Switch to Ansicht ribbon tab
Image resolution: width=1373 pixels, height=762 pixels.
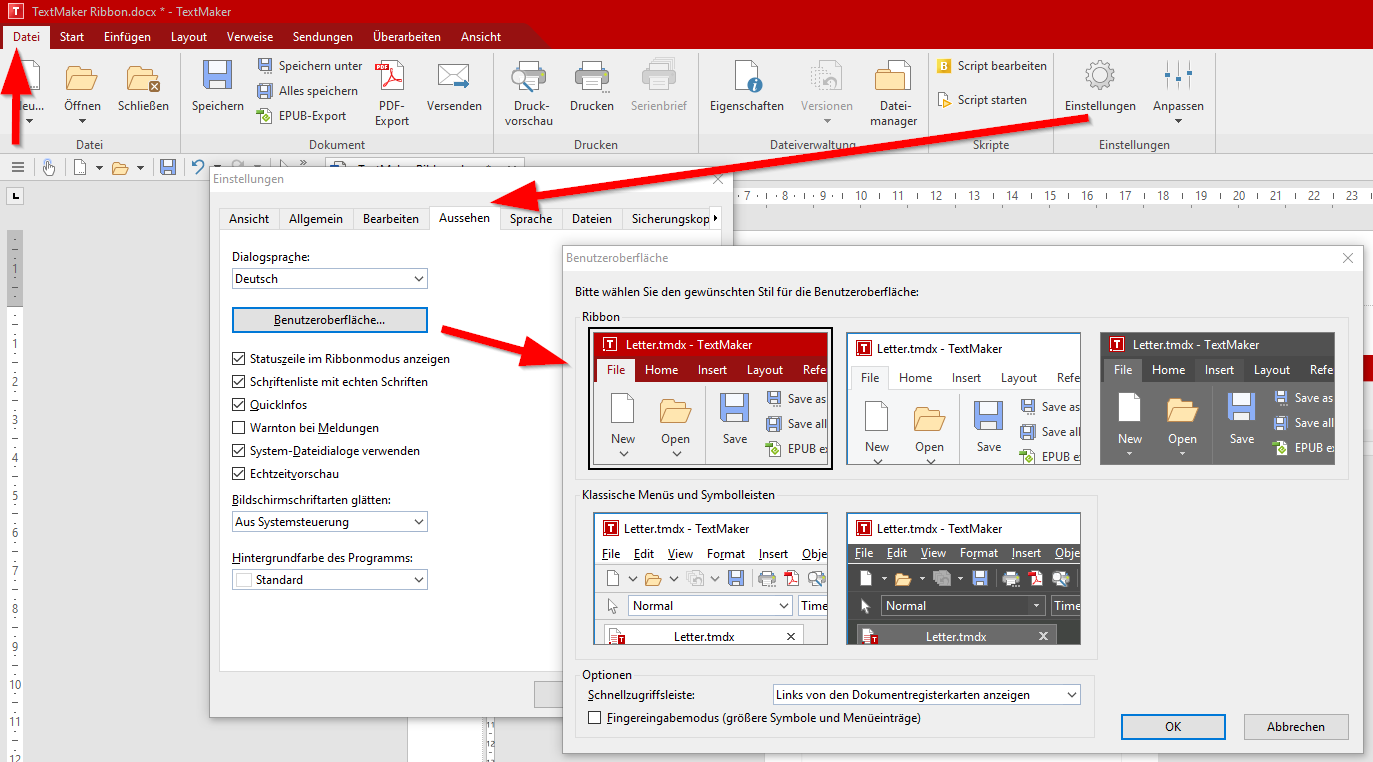481,37
